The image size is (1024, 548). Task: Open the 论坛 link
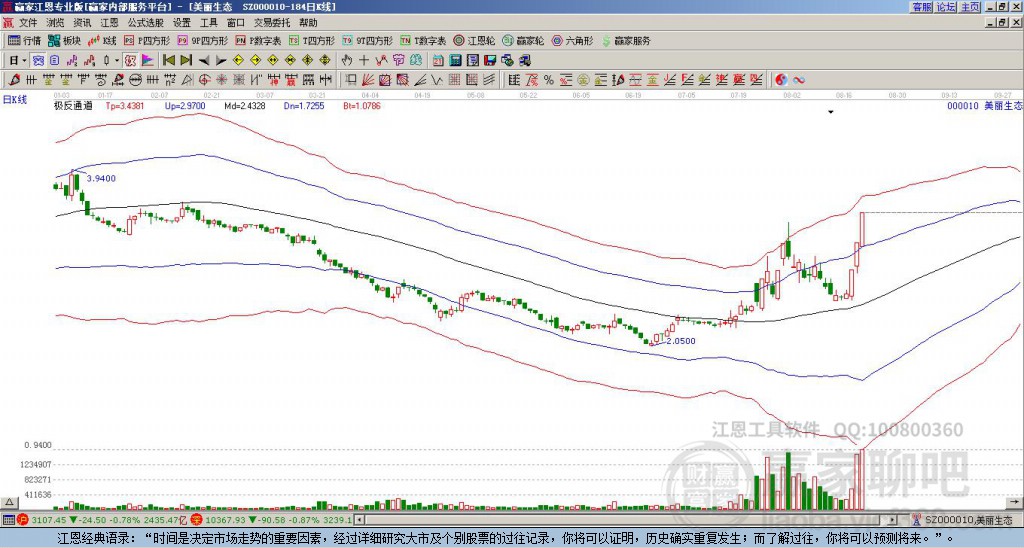point(946,7)
